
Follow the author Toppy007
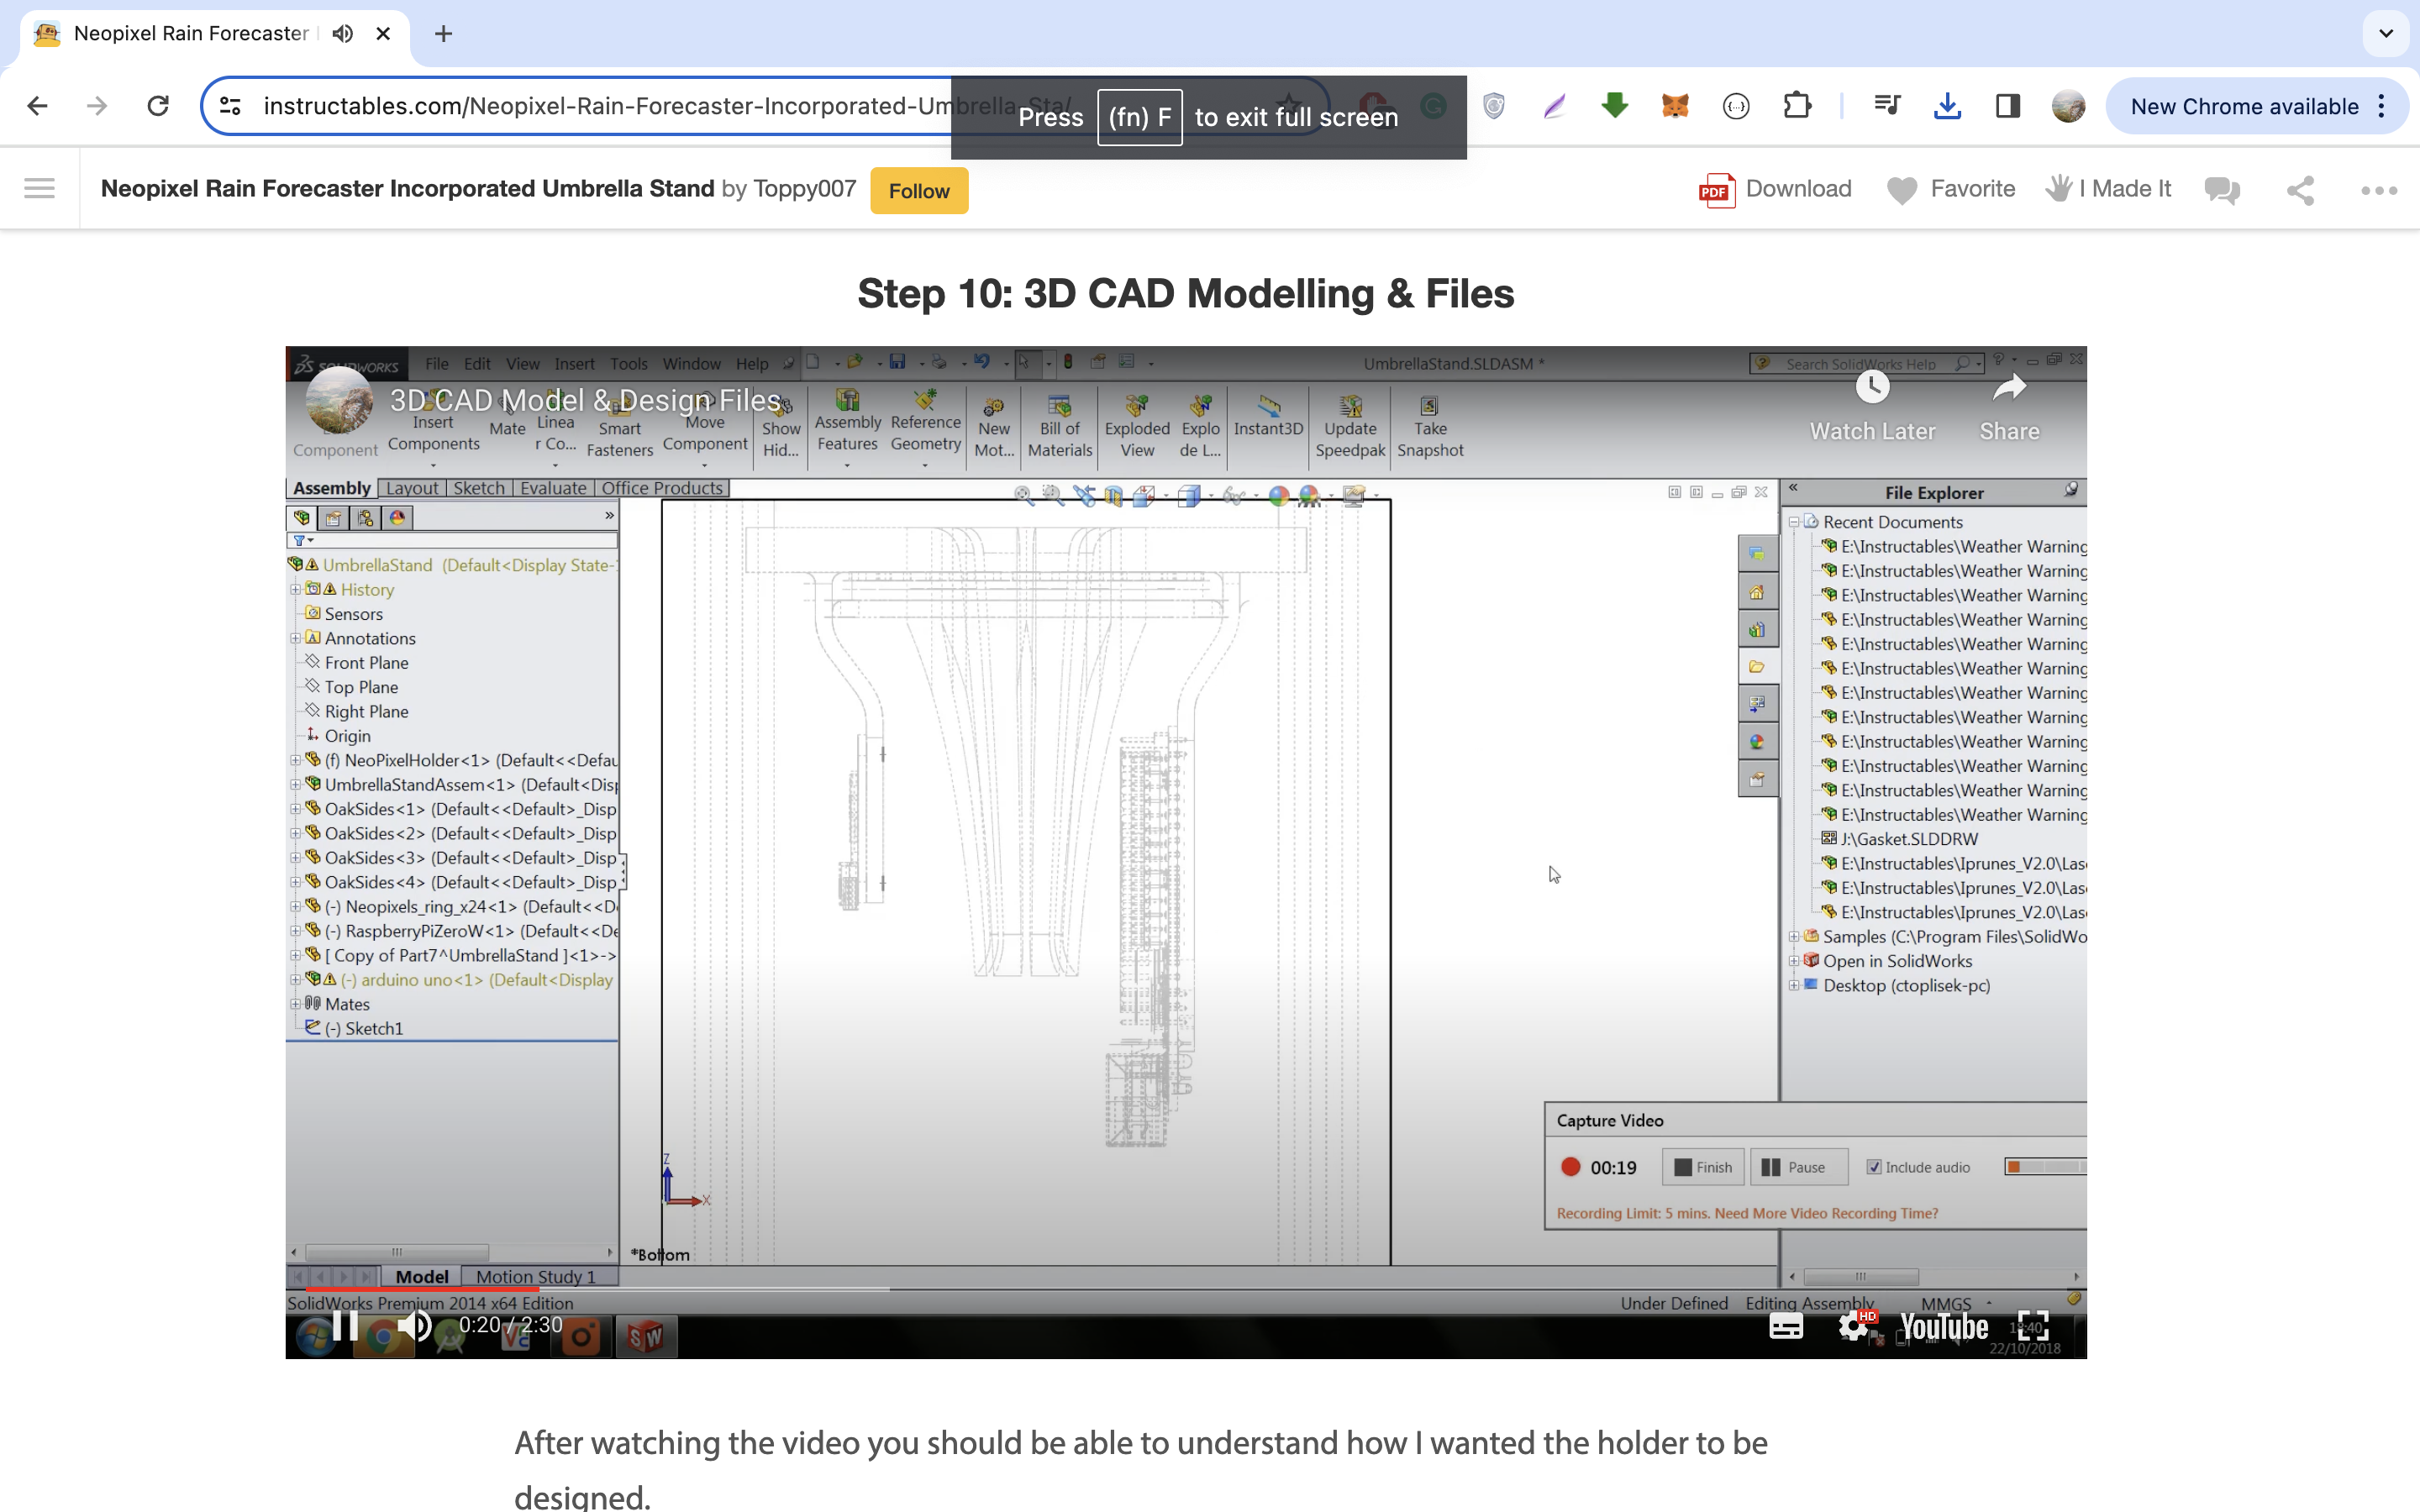click(x=918, y=190)
